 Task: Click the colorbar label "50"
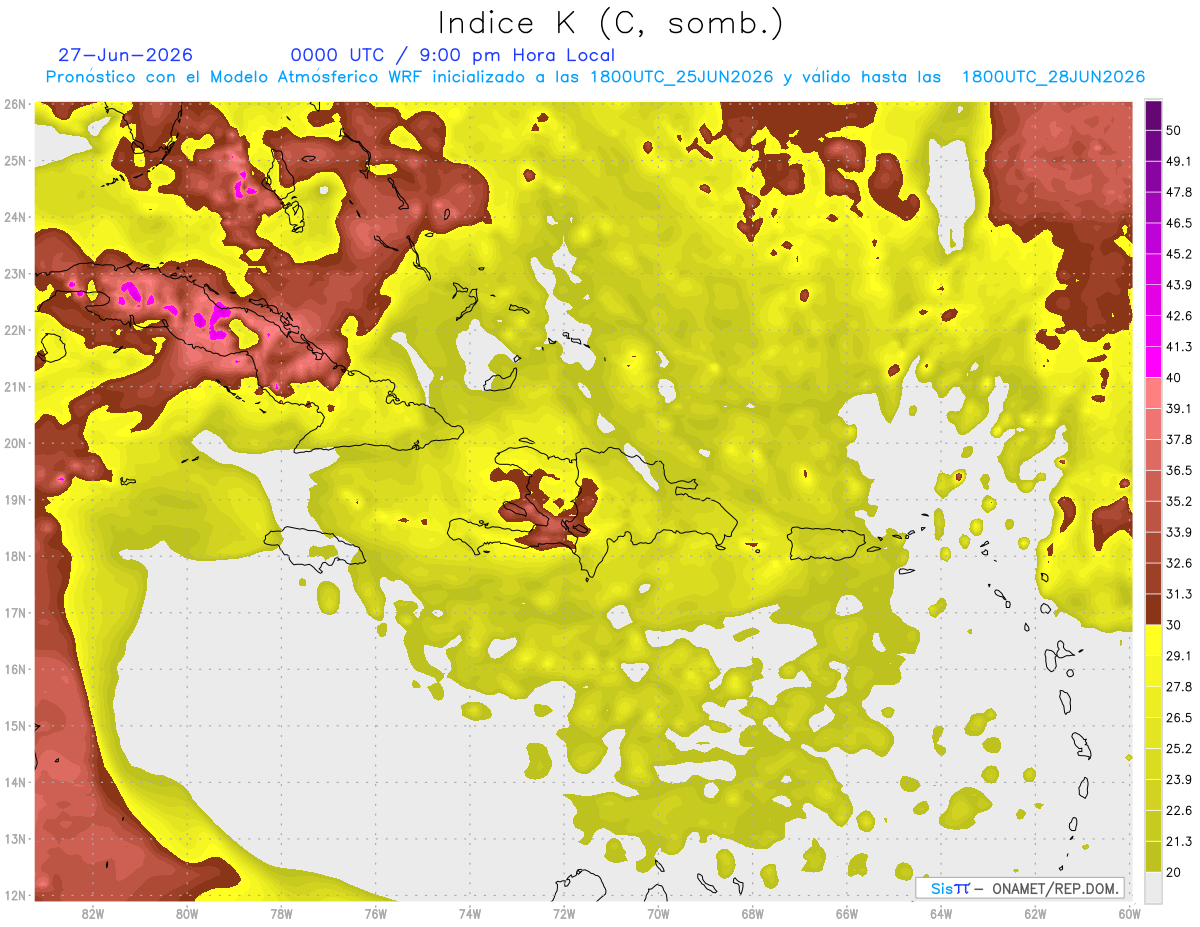1174,131
